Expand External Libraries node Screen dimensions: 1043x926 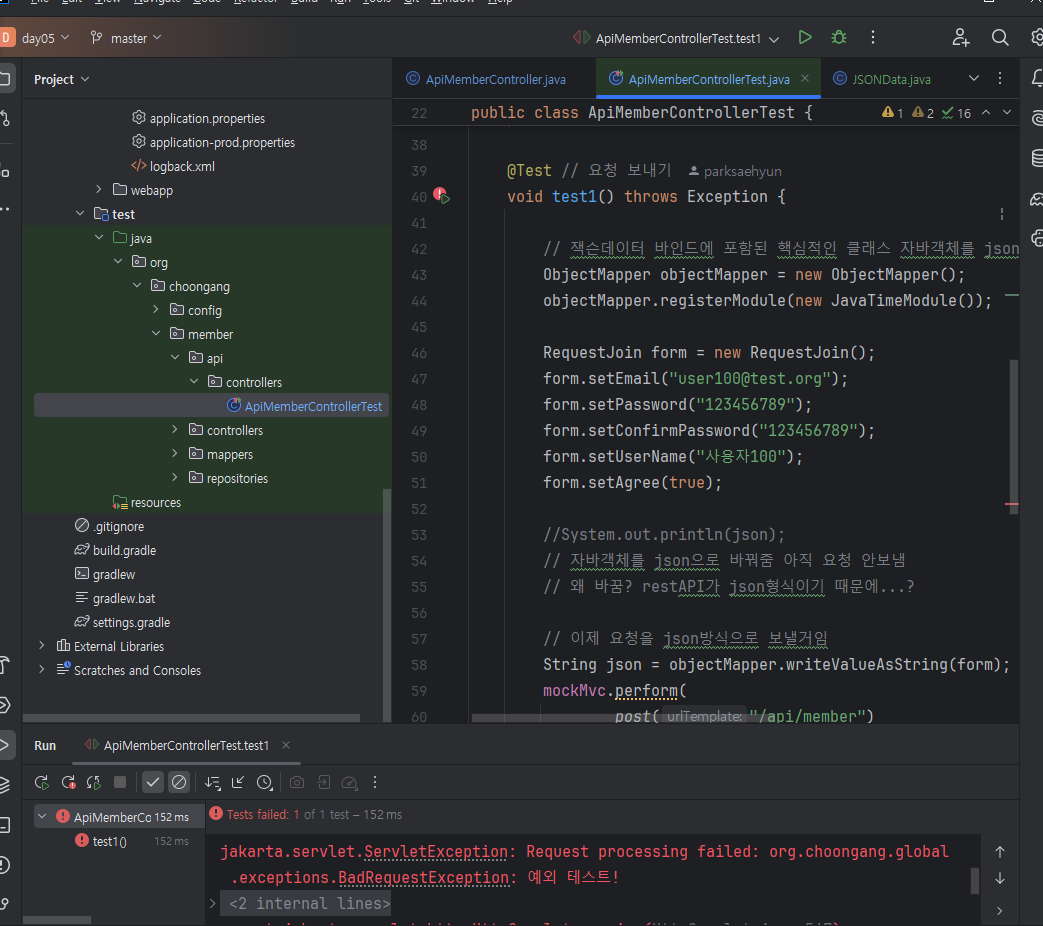41,645
